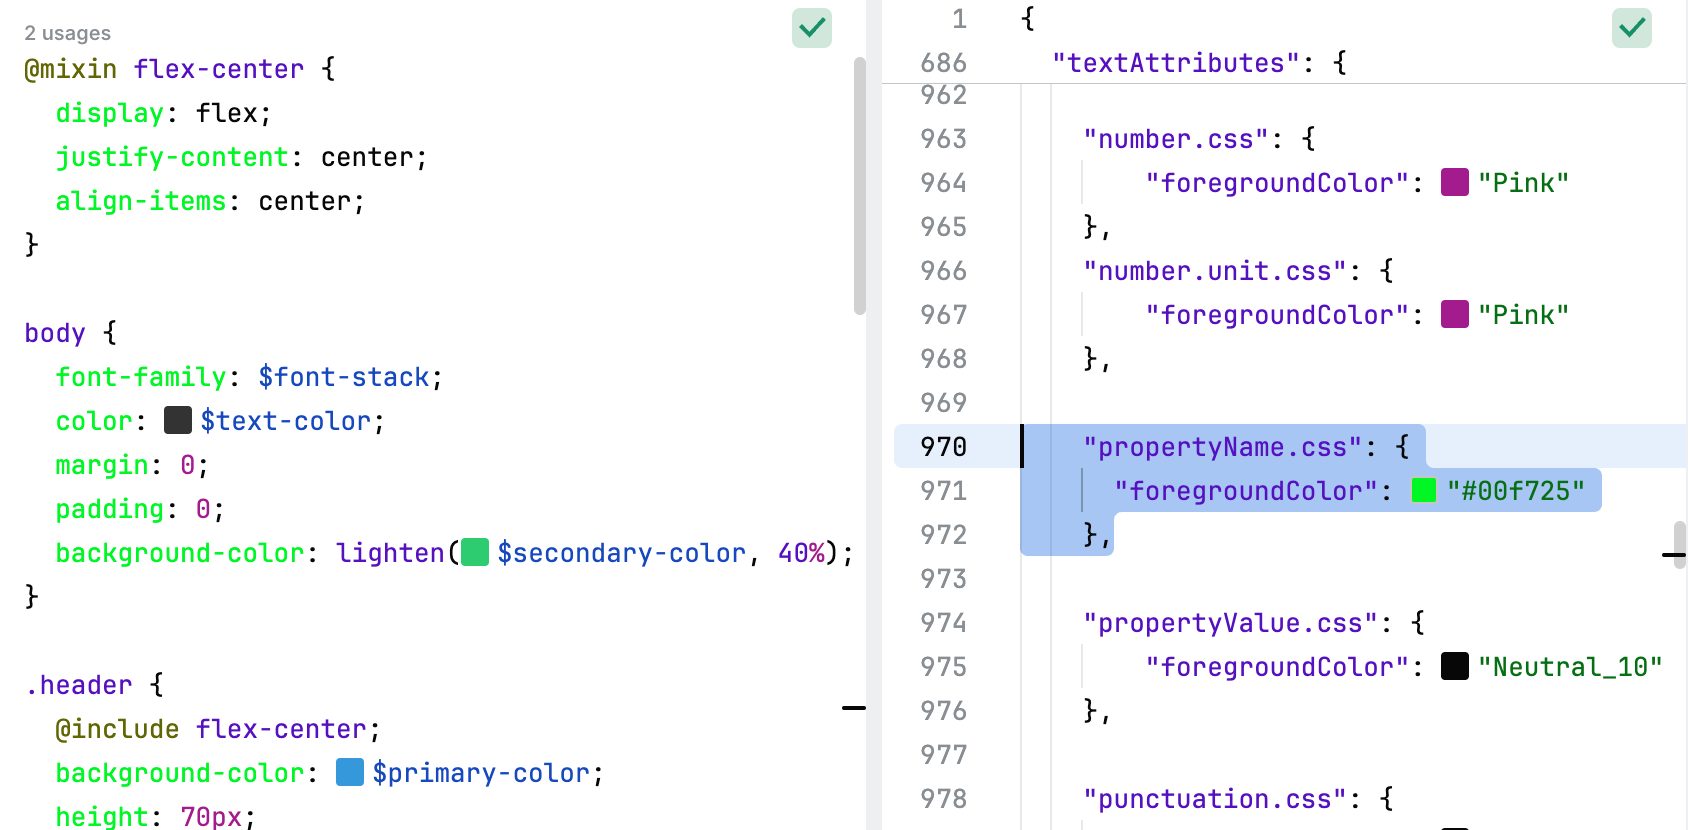The height and width of the screenshot is (830, 1688).
Task: Click the blue swatch beside $primary-color
Action: click(350, 772)
